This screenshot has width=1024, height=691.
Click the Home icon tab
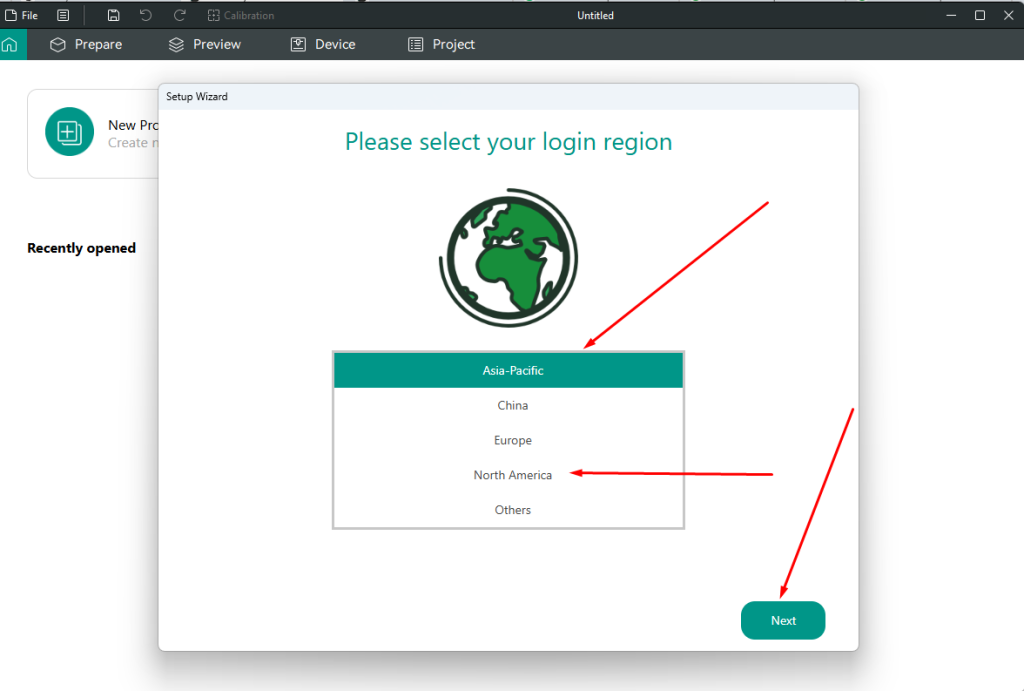coord(11,44)
